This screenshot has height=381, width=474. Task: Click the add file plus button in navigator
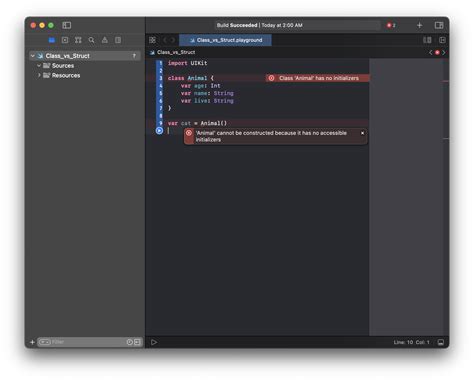[x=32, y=342]
